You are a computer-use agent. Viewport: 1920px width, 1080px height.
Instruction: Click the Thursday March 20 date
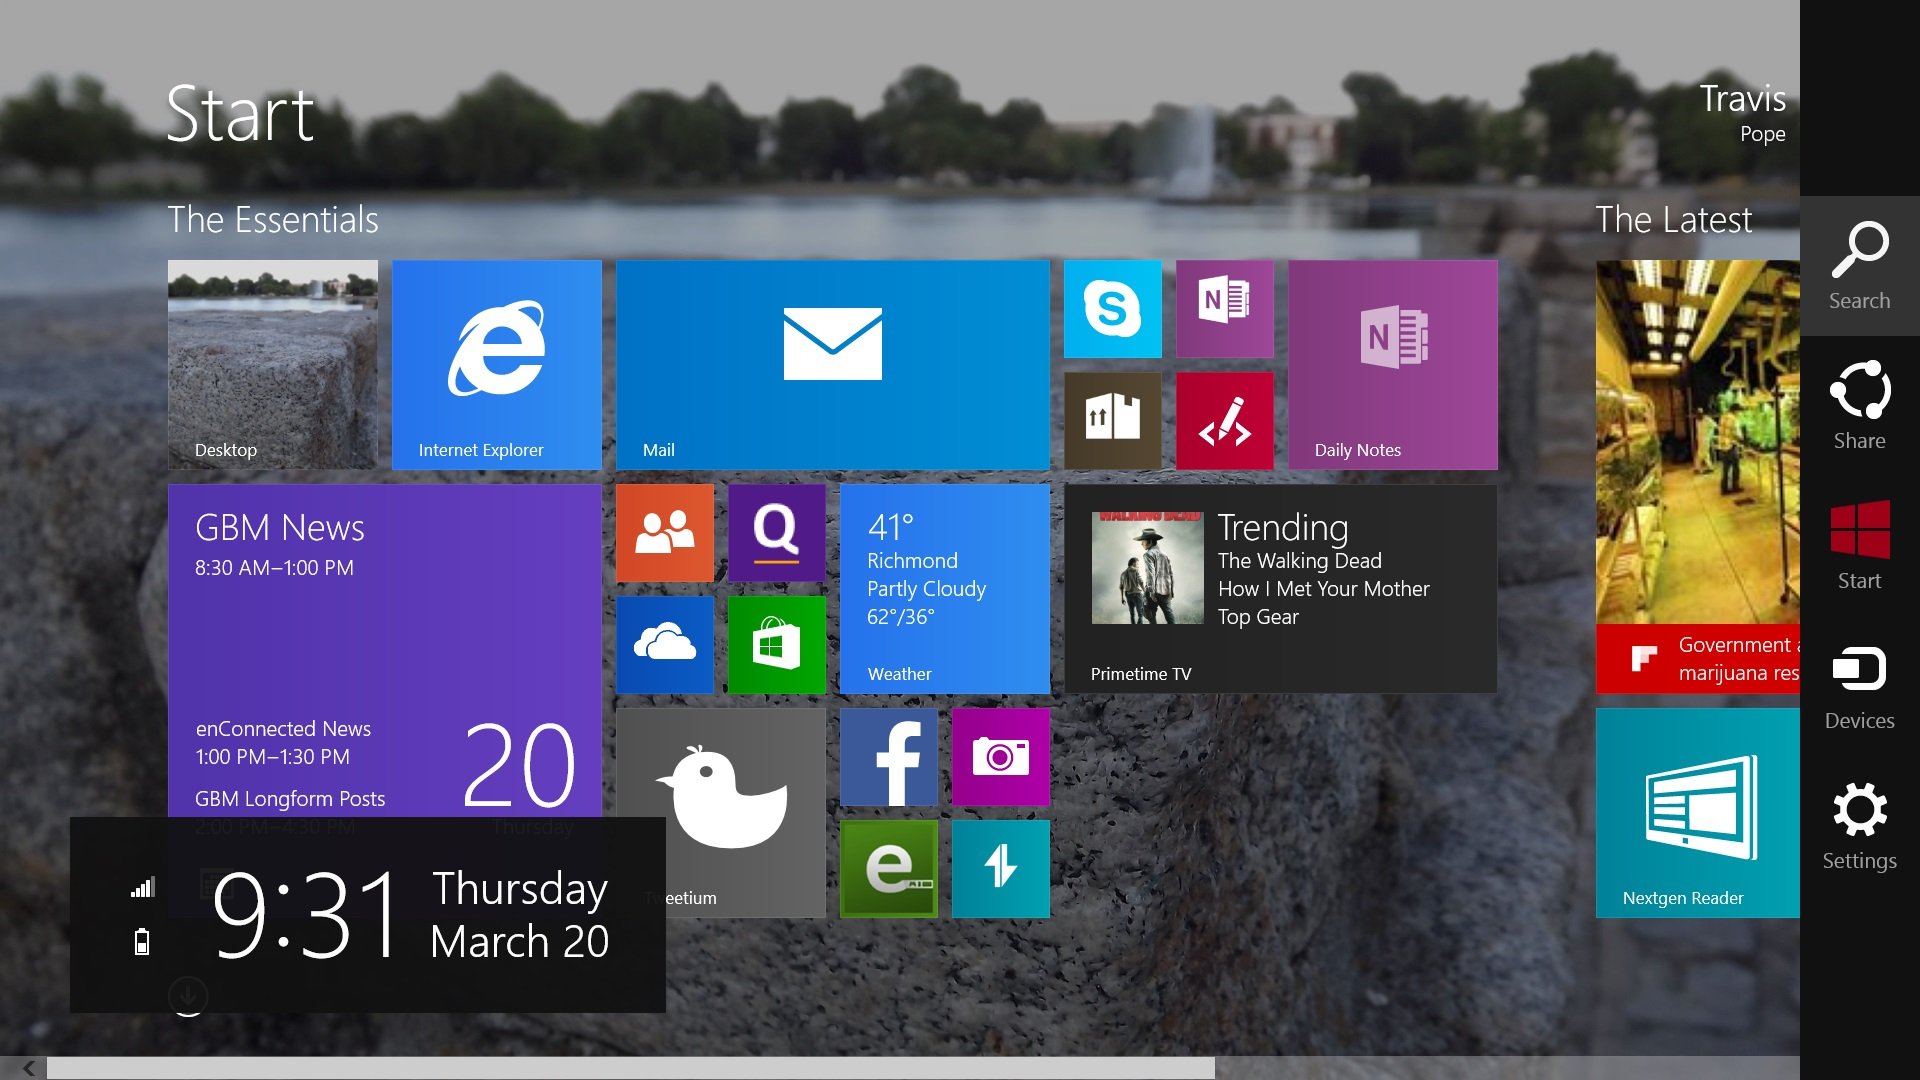tap(520, 914)
